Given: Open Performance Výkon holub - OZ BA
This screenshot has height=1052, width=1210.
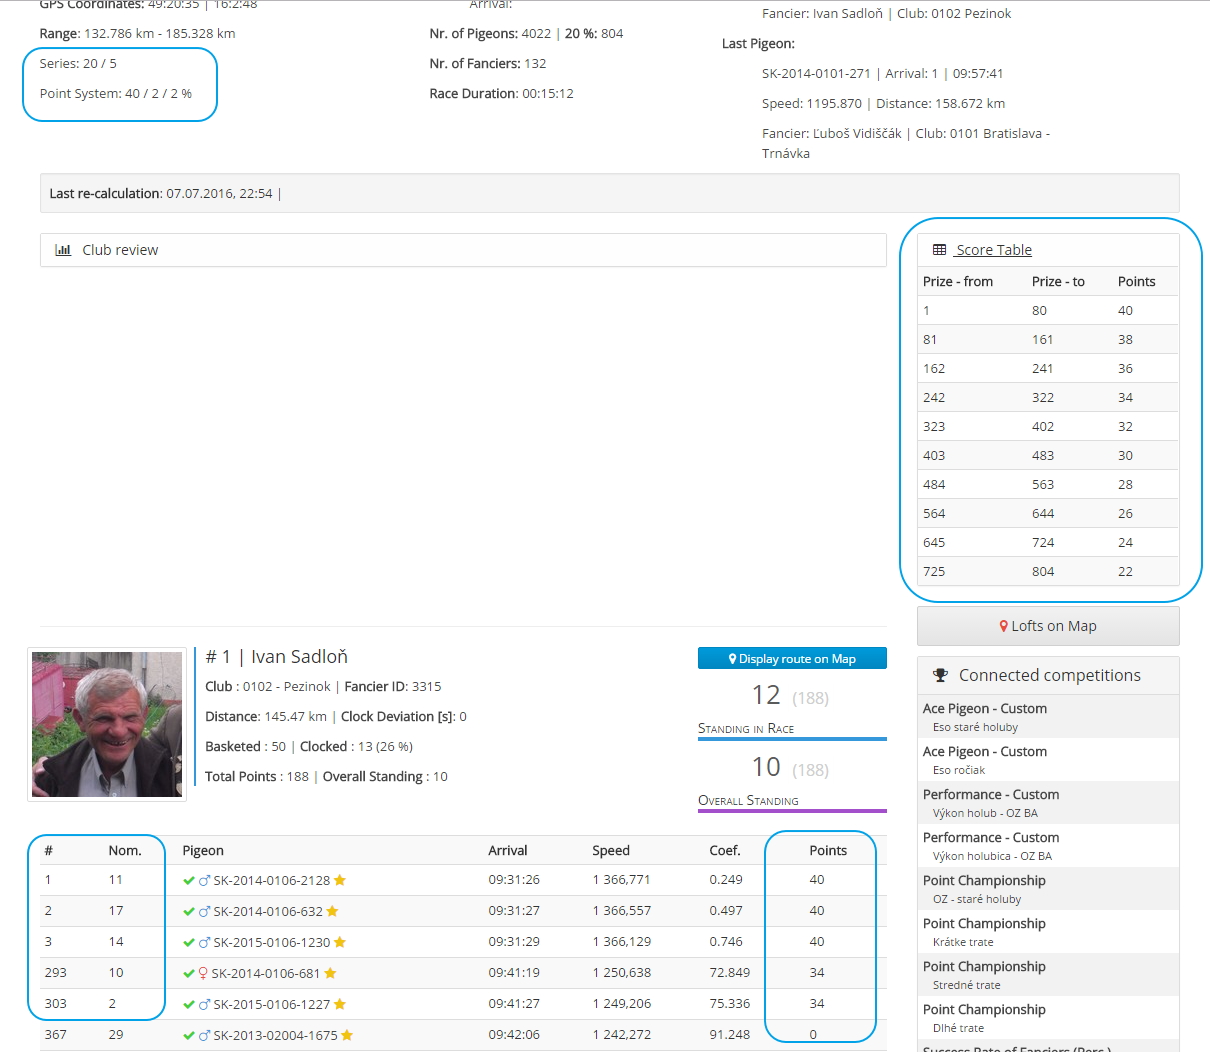Looking at the screenshot, I should point(990,802).
